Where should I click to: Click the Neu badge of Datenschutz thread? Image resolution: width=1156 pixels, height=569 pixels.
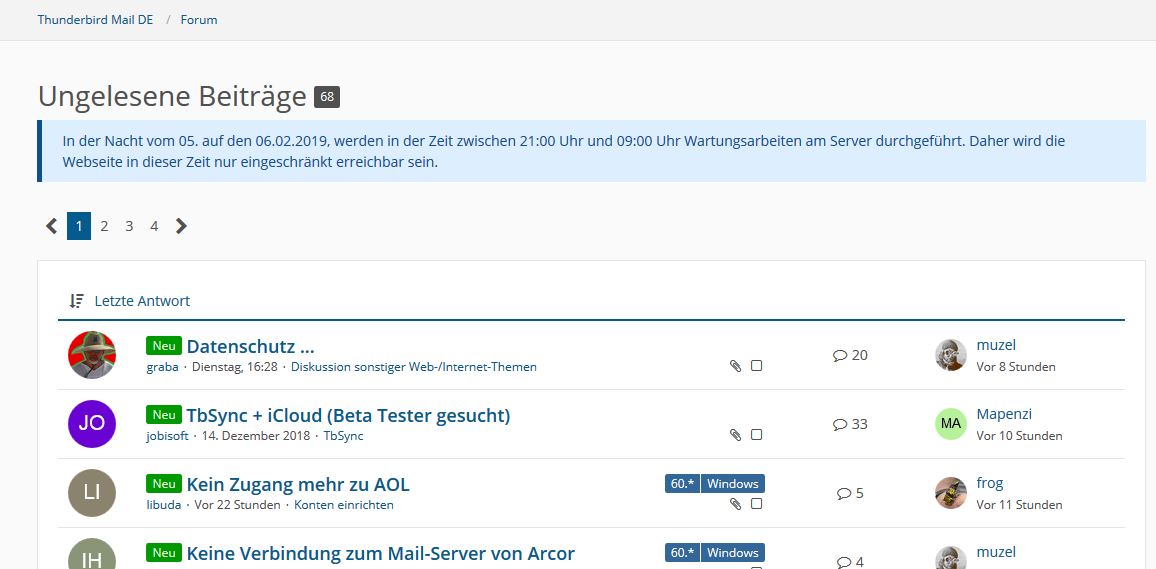coord(164,346)
